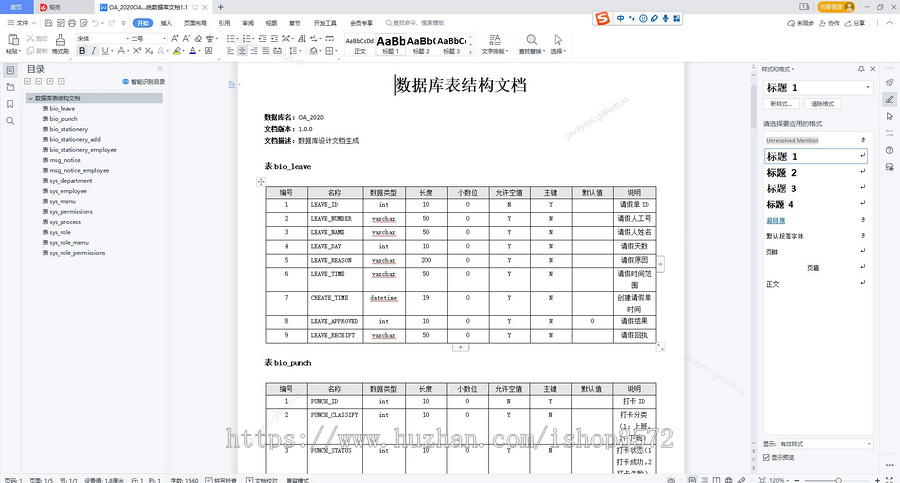Image resolution: width=900 pixels, height=483 pixels.
Task: Click the Paste icon in ribbon
Action: click(x=13, y=40)
